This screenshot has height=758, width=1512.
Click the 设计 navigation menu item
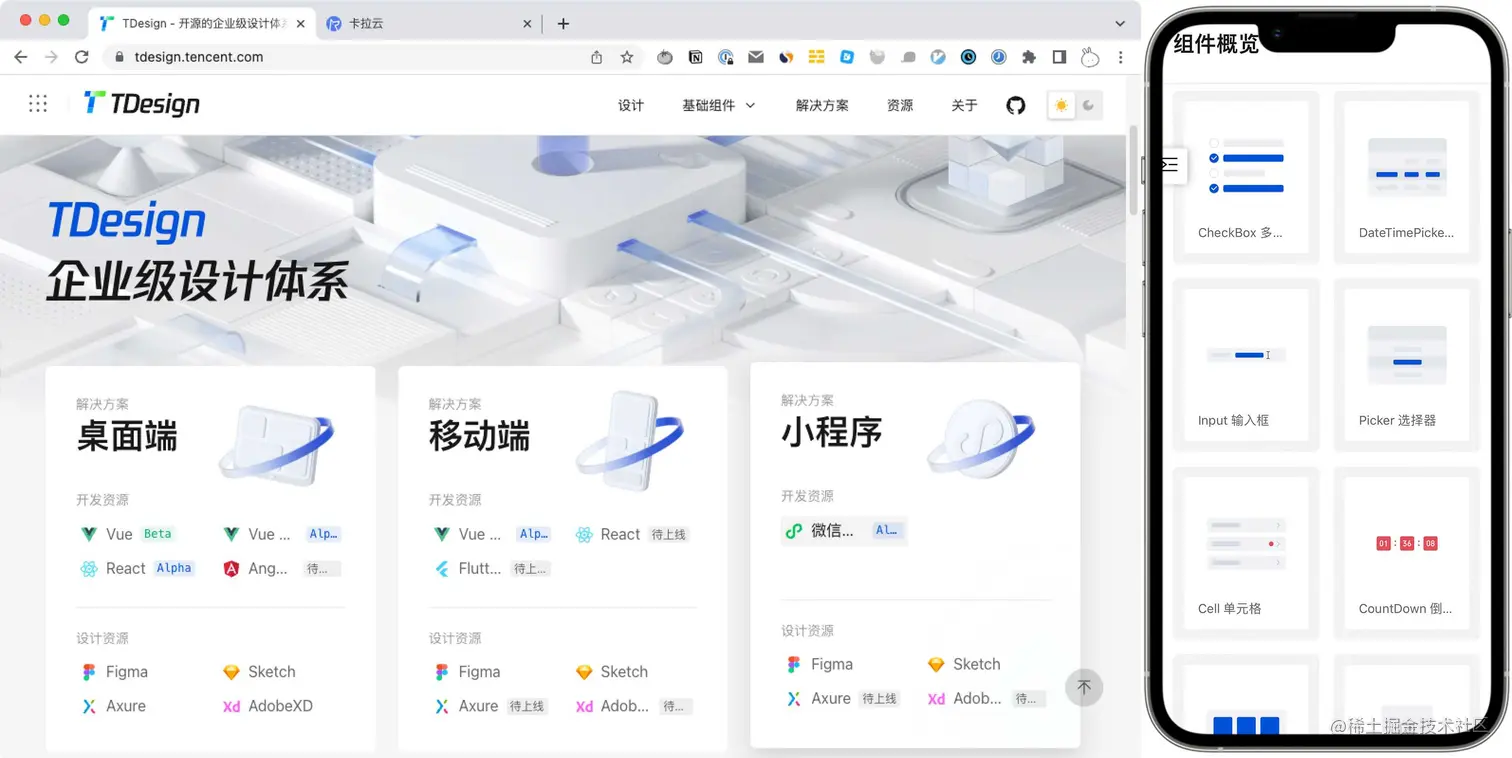coord(630,104)
